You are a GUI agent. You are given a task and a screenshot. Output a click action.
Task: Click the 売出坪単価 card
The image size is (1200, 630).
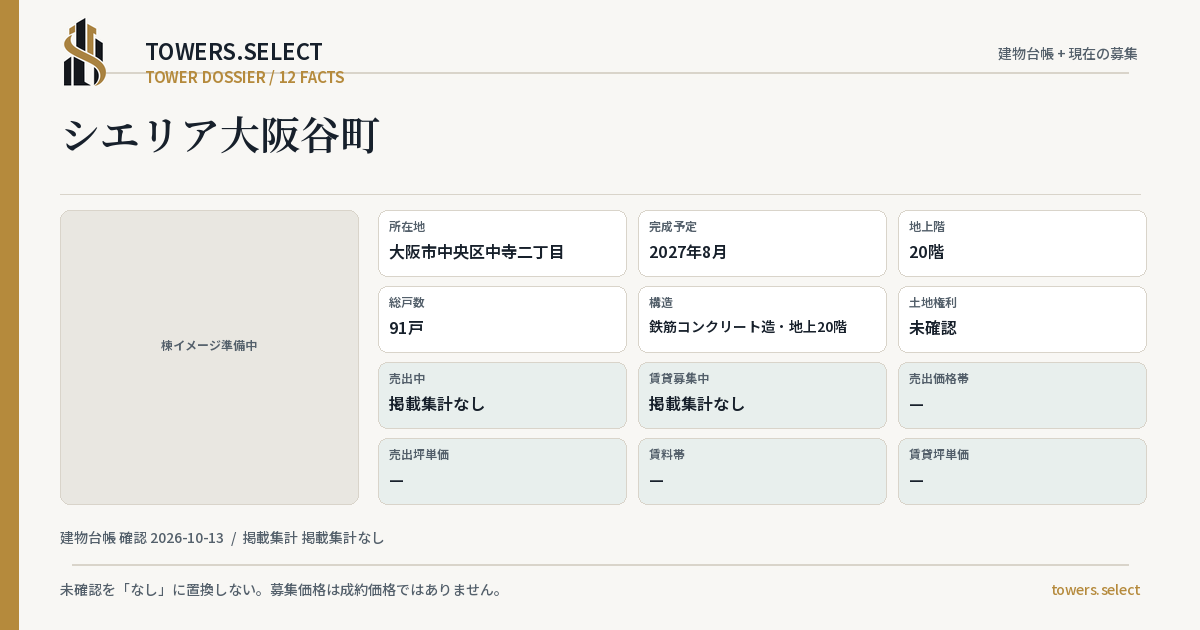coord(502,471)
